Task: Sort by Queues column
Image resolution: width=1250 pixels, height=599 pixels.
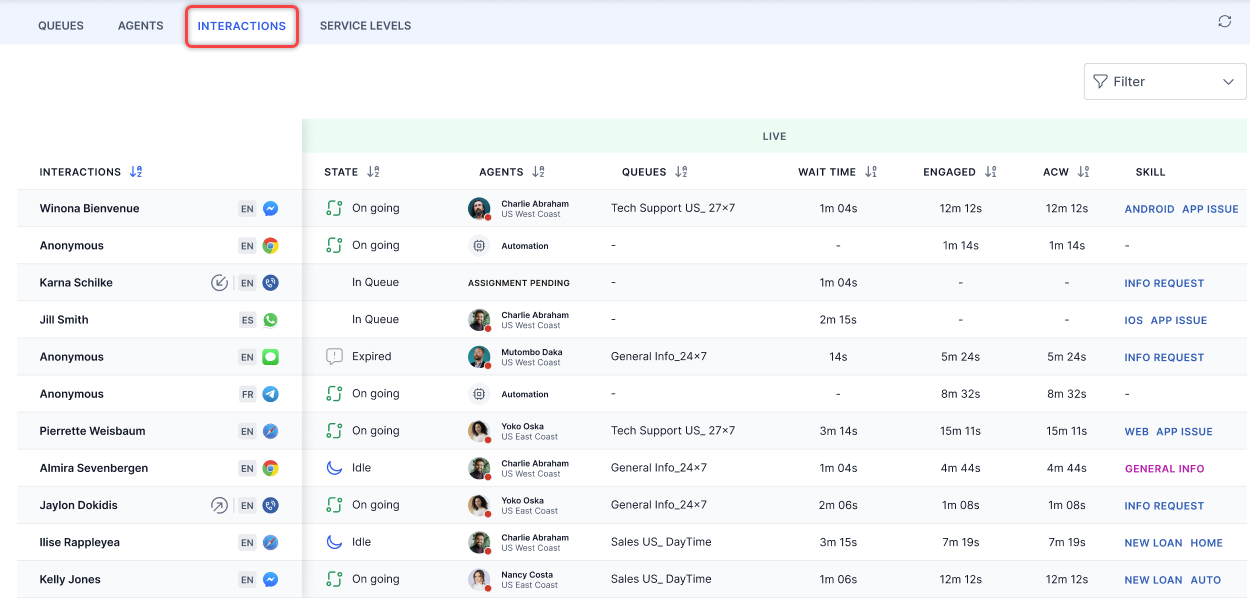Action: 681,172
